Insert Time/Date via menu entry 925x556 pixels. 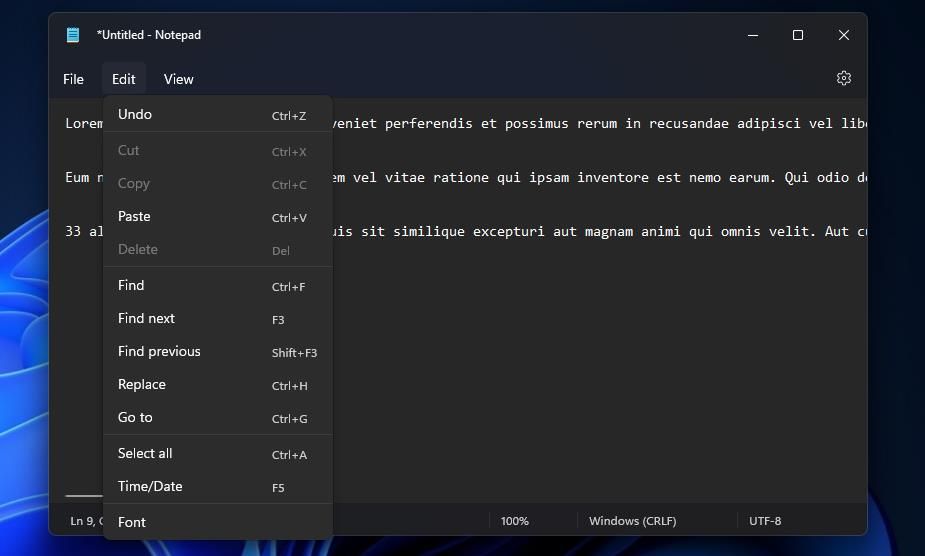pyautogui.click(x=218, y=487)
